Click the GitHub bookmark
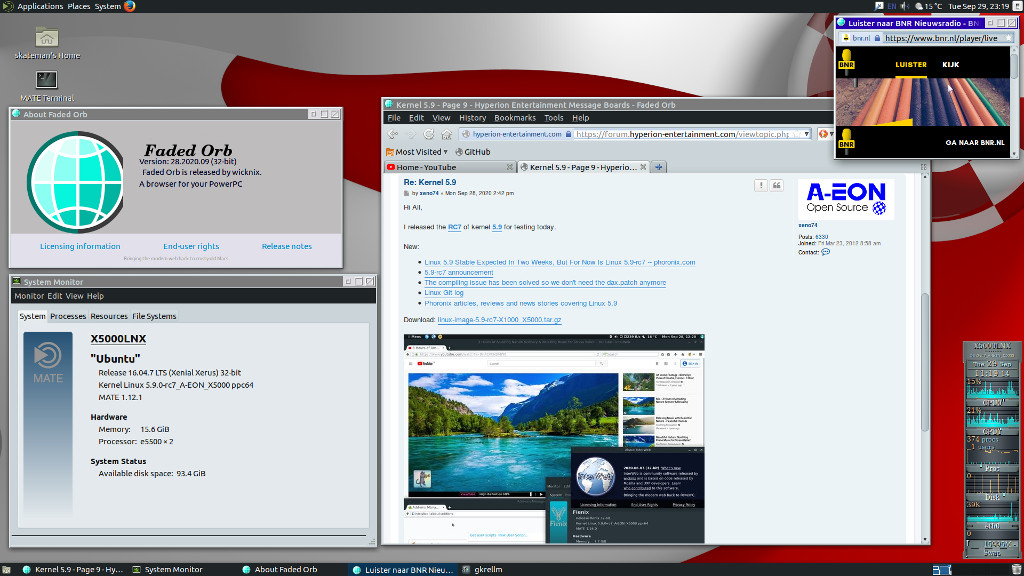Image resolution: width=1024 pixels, height=576 pixels. [473, 152]
